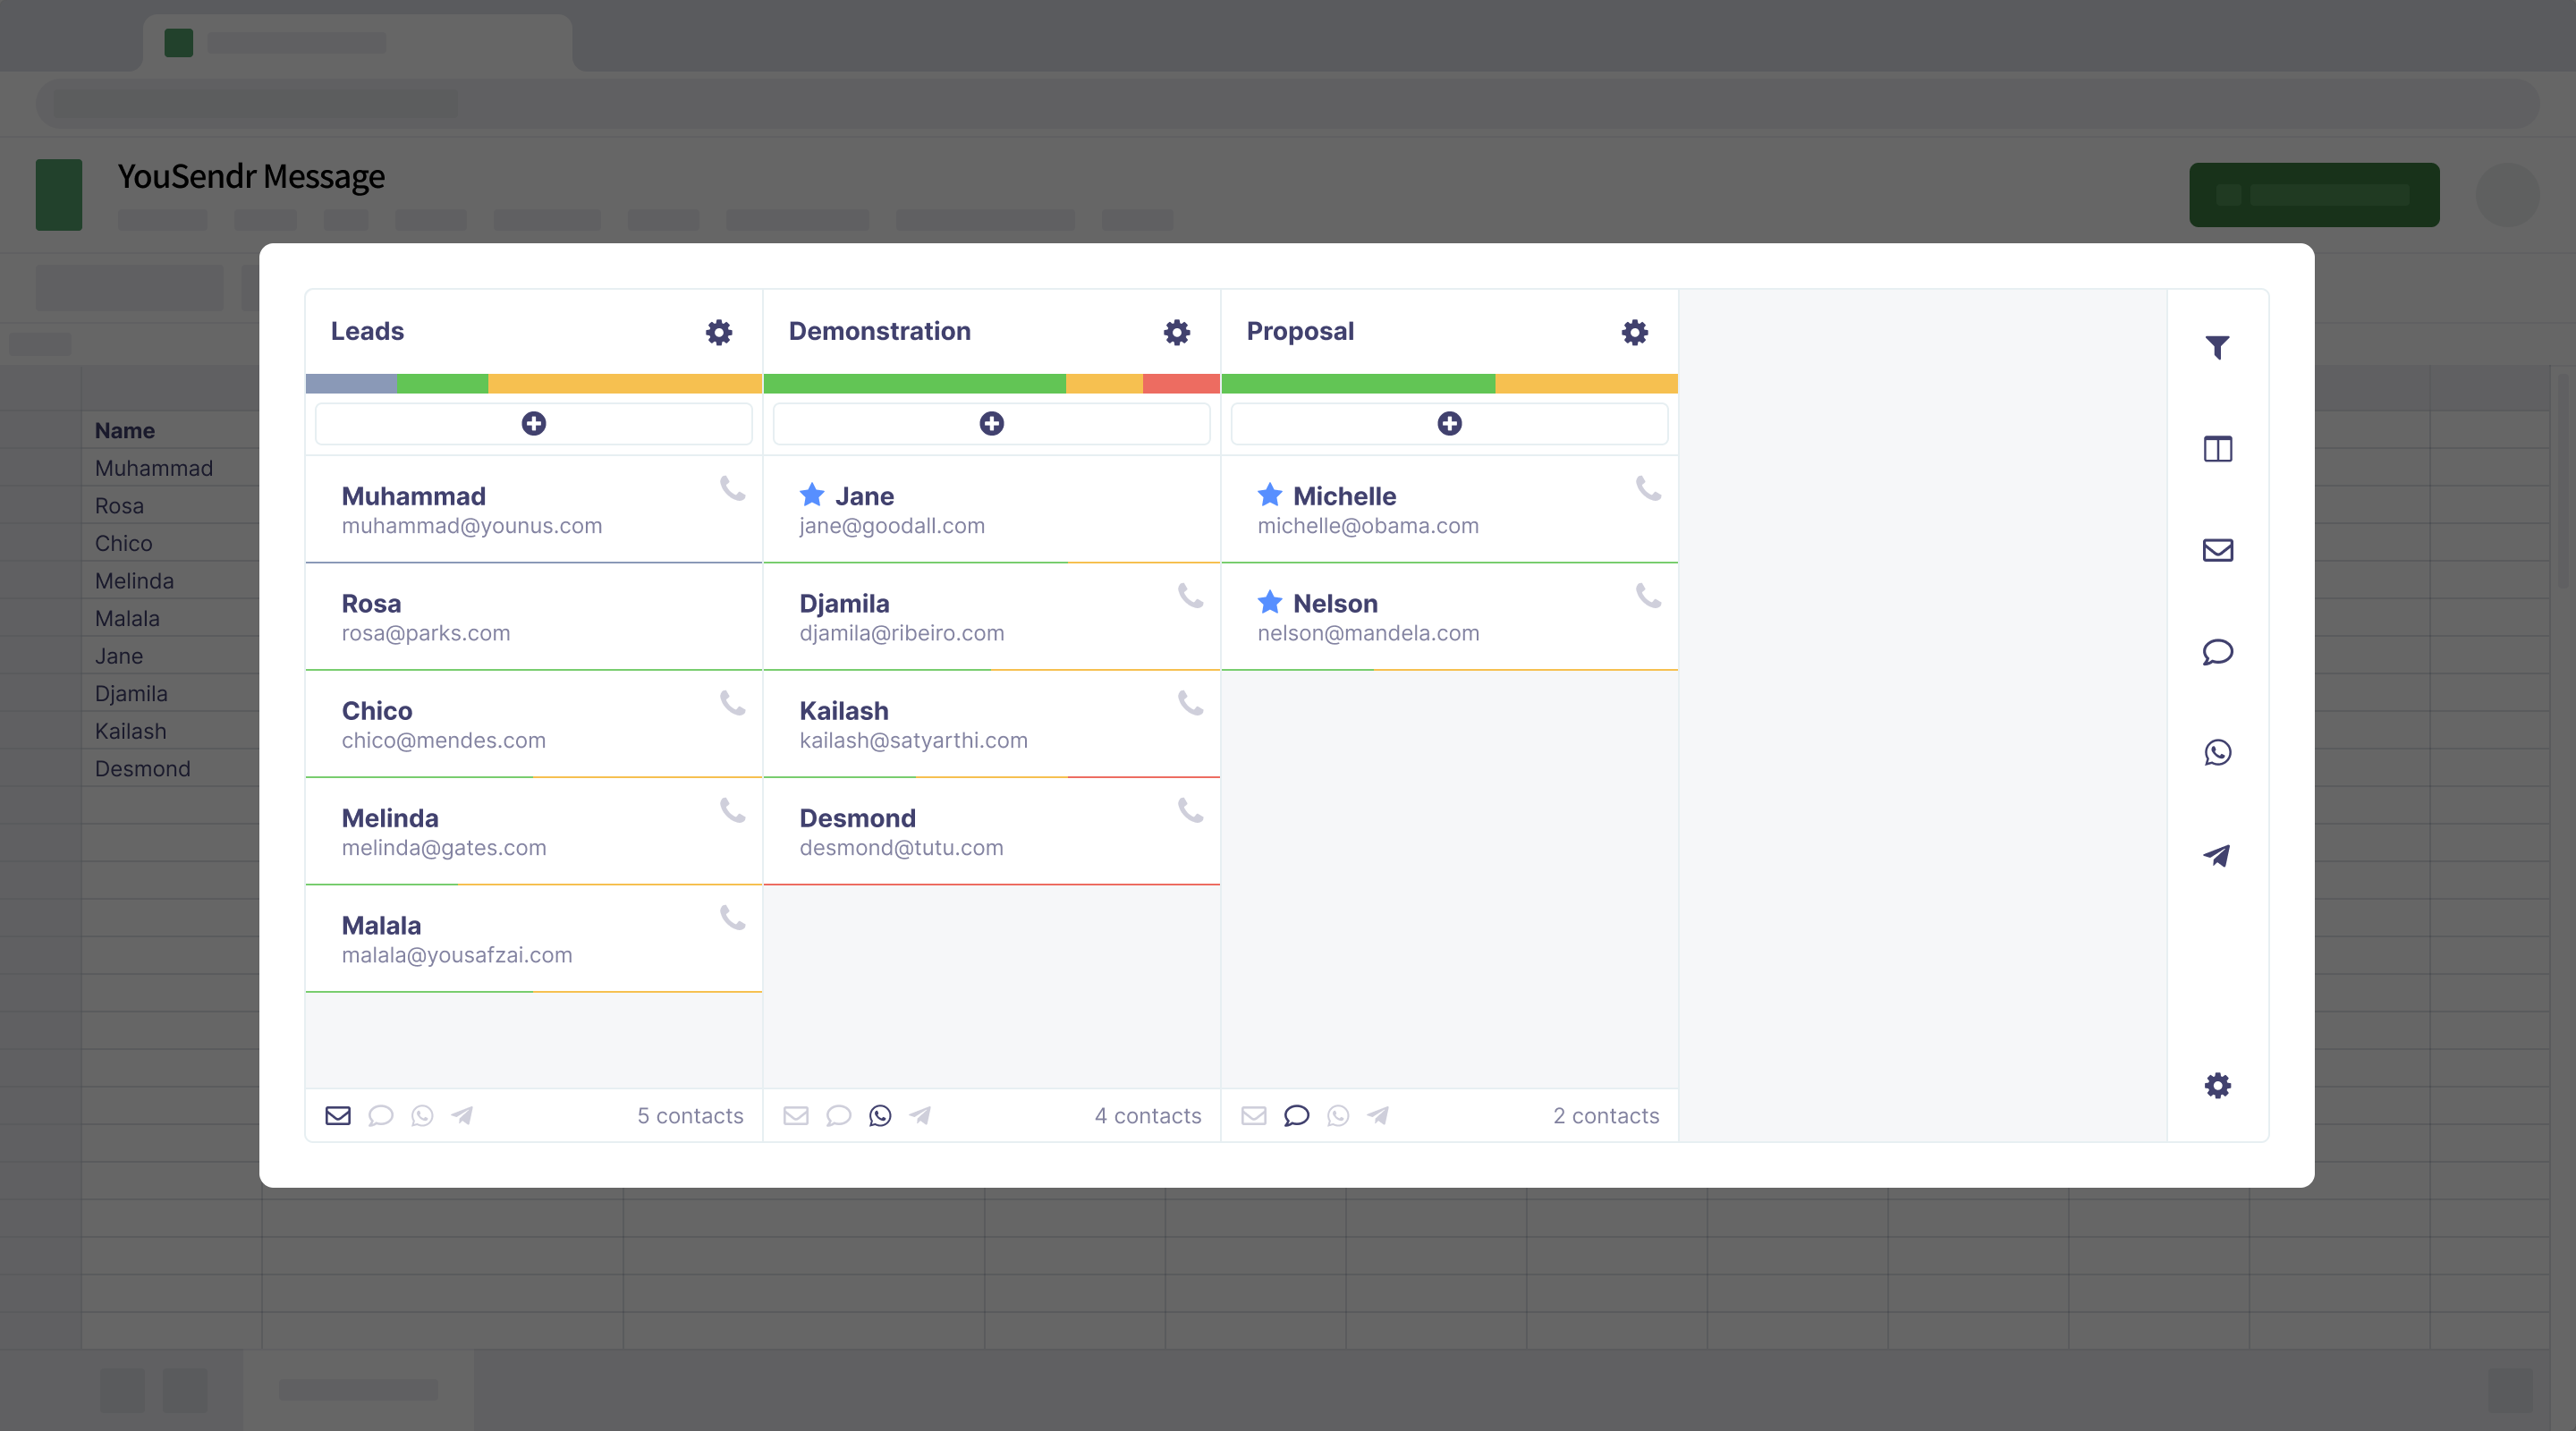The width and height of the screenshot is (2576, 1431).
Task: Select Telegram icon in Demonstration footer
Action: (920, 1115)
